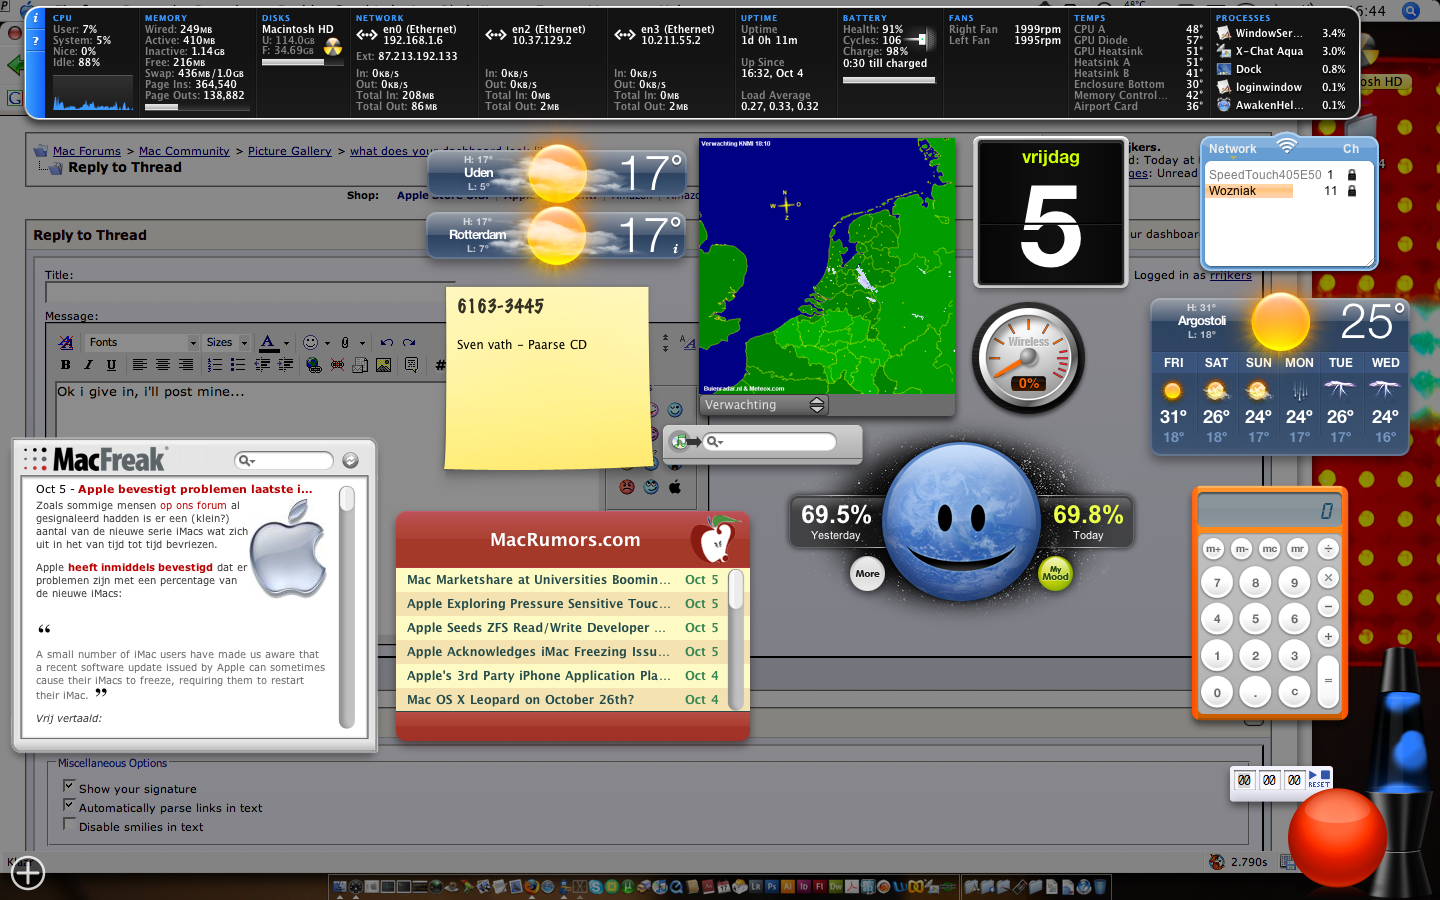The image size is (1440, 900).
Task: Open text color dropdown arrow
Action: 286,343
